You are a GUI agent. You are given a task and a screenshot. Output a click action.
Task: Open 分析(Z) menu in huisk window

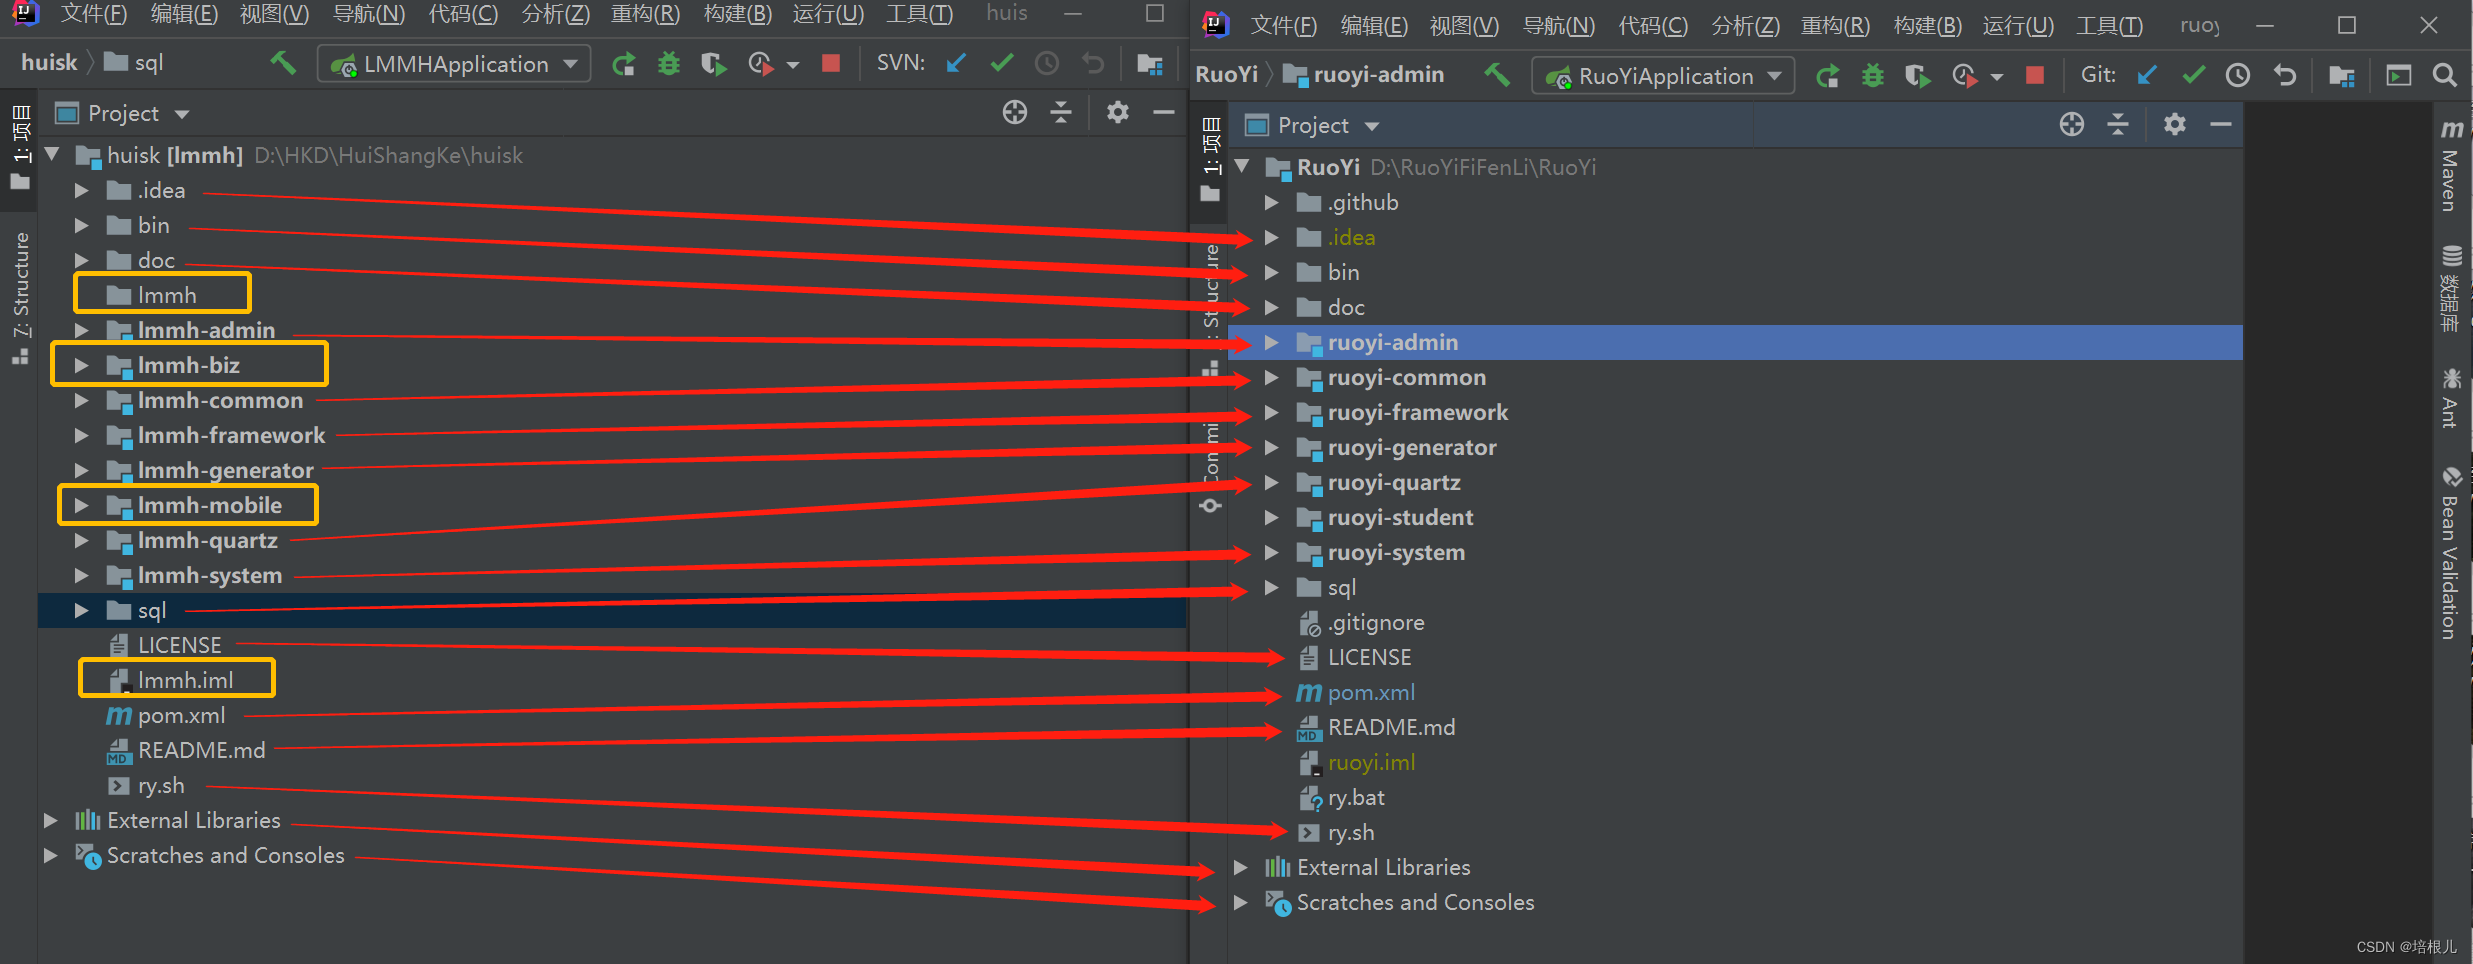(x=555, y=14)
